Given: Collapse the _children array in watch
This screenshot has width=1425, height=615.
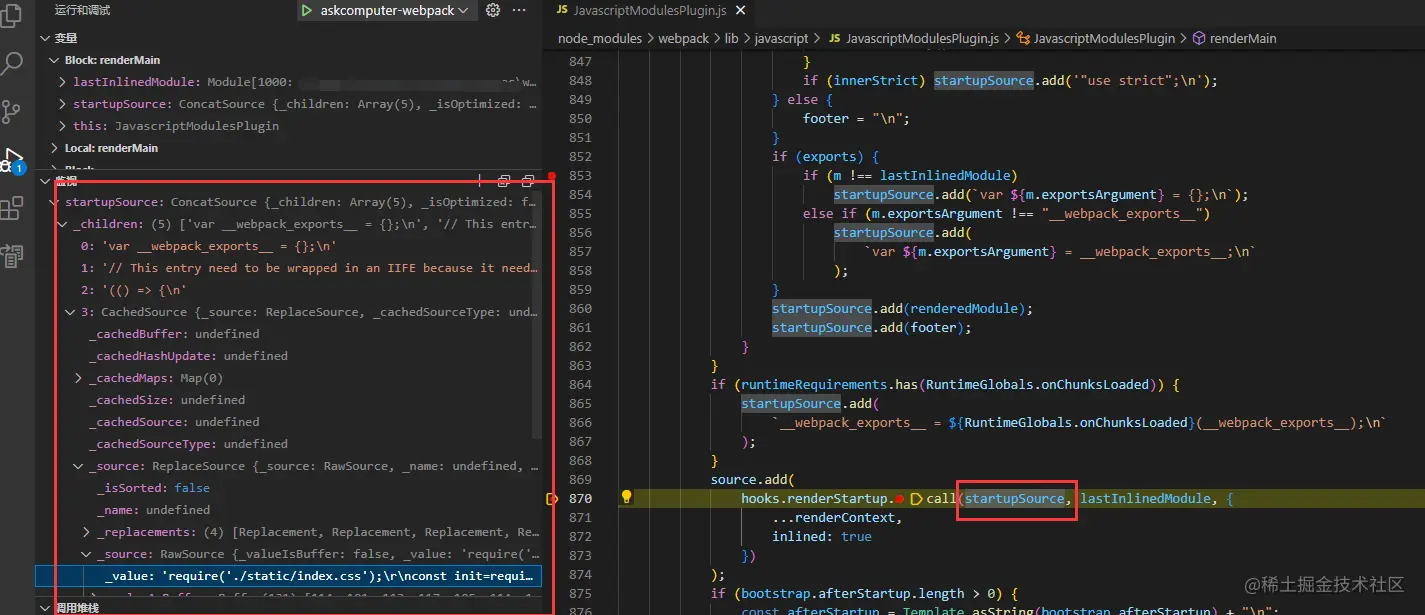Looking at the screenshot, I should pos(63,224).
